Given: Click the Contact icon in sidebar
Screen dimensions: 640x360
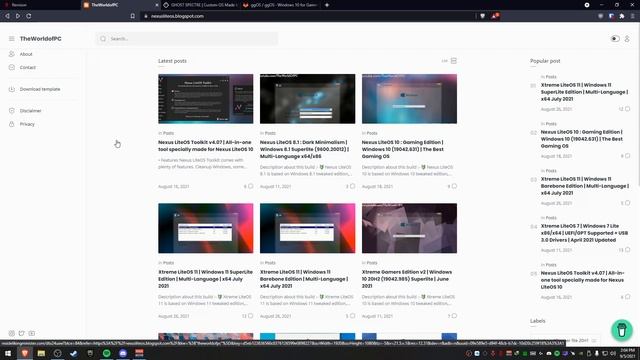Looking at the screenshot, I should (x=11, y=67).
